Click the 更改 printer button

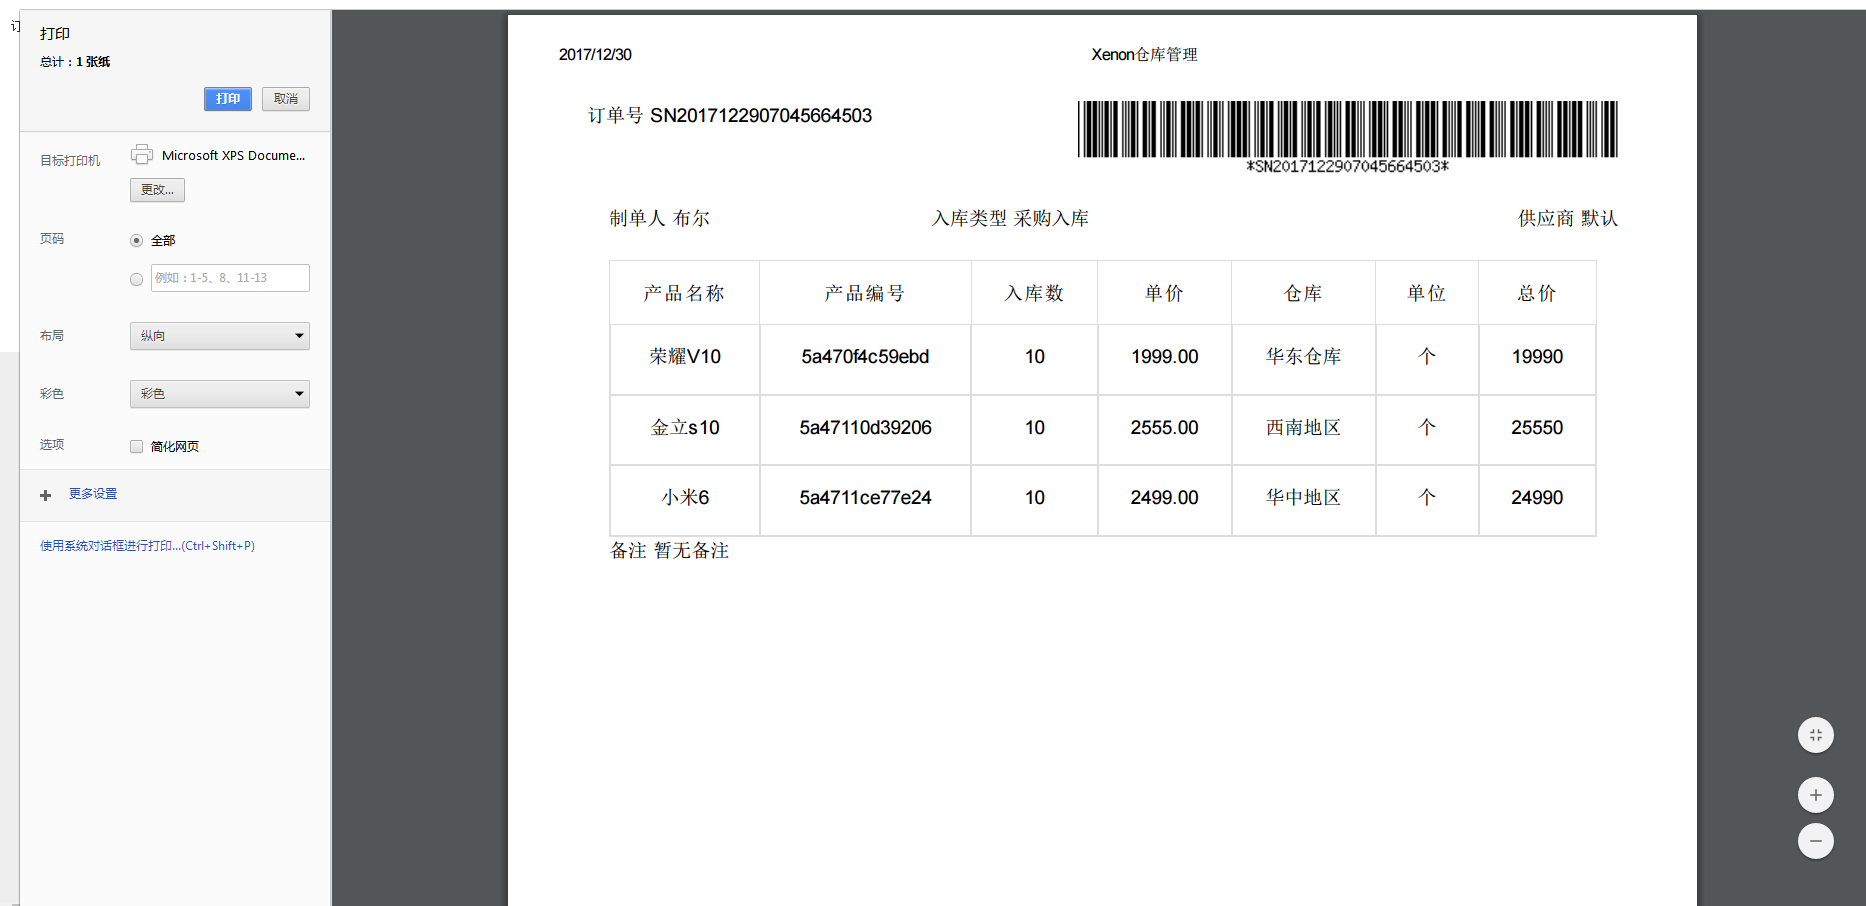(x=157, y=189)
